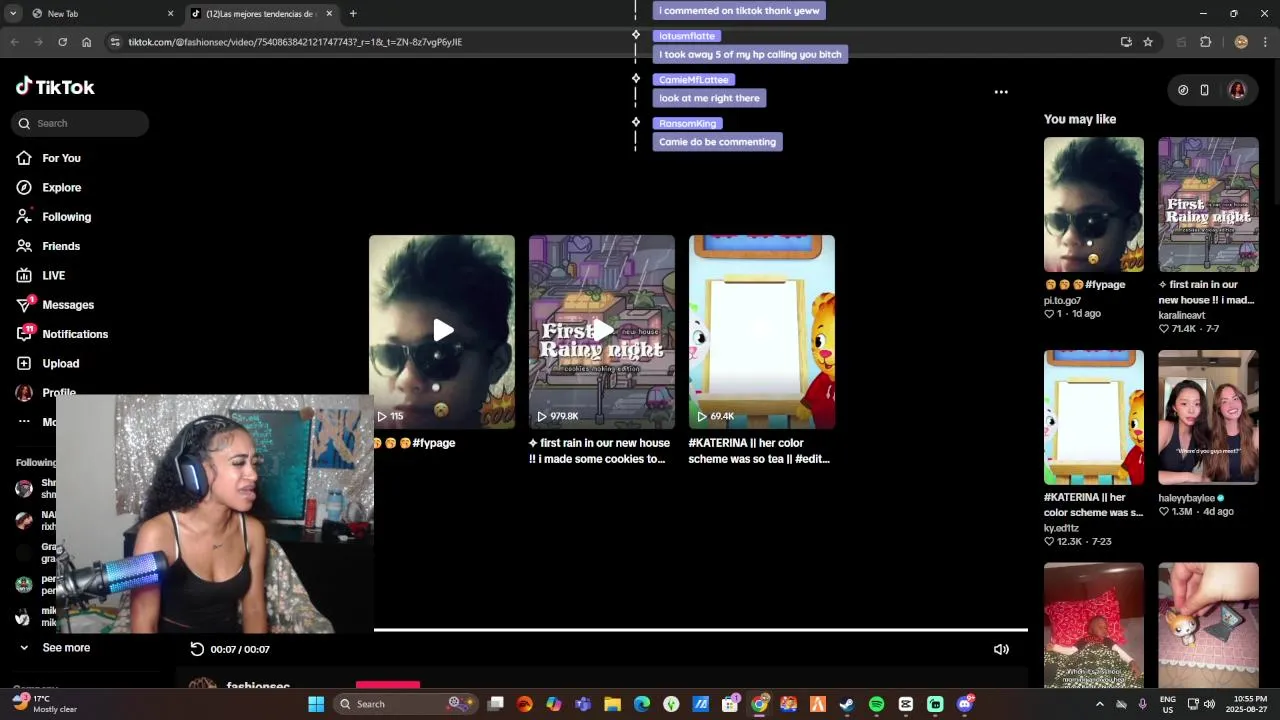Click the browser Home button
Image resolution: width=1280 pixels, height=720 pixels.
(86, 42)
